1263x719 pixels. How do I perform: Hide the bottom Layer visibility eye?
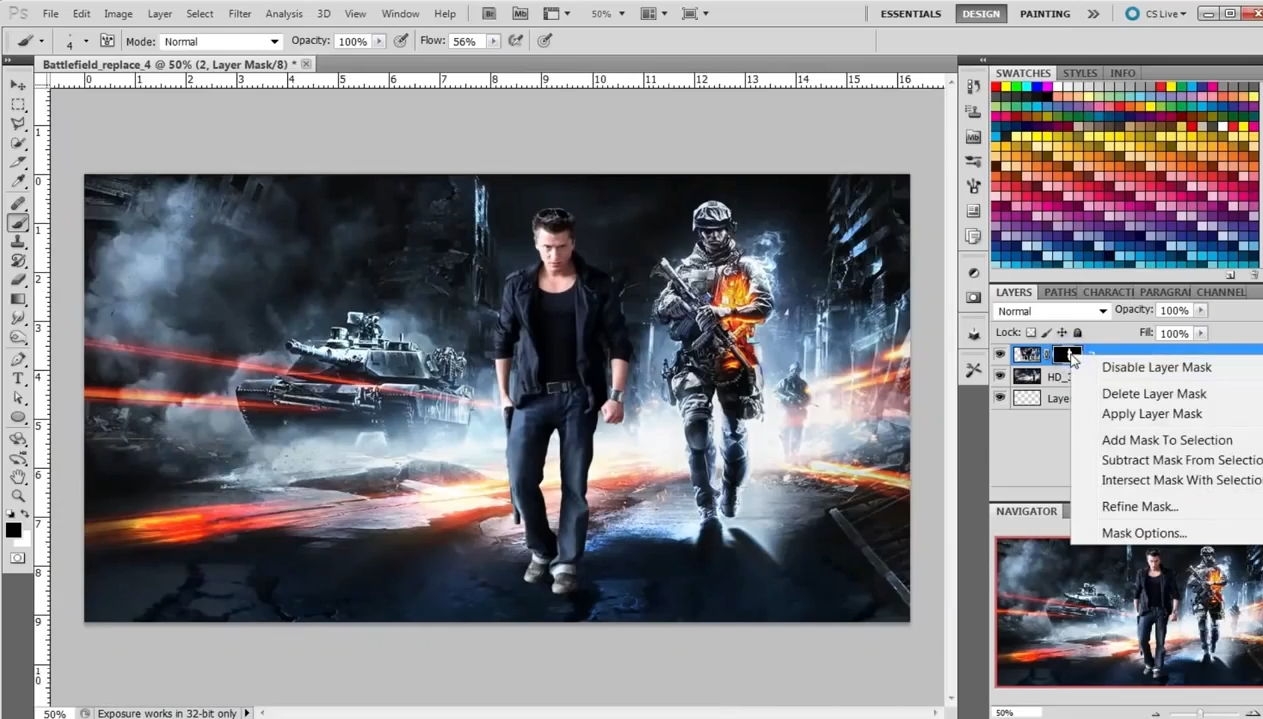point(1000,397)
